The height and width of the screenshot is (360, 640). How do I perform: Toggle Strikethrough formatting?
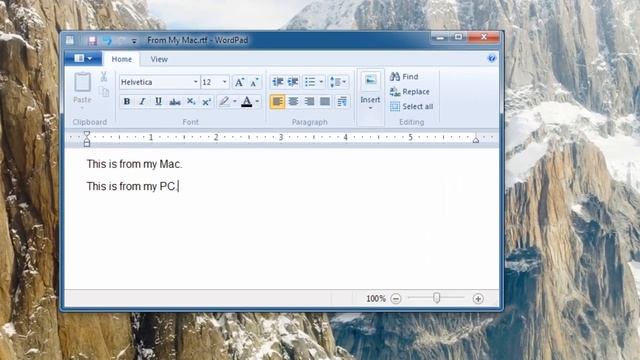coord(175,101)
